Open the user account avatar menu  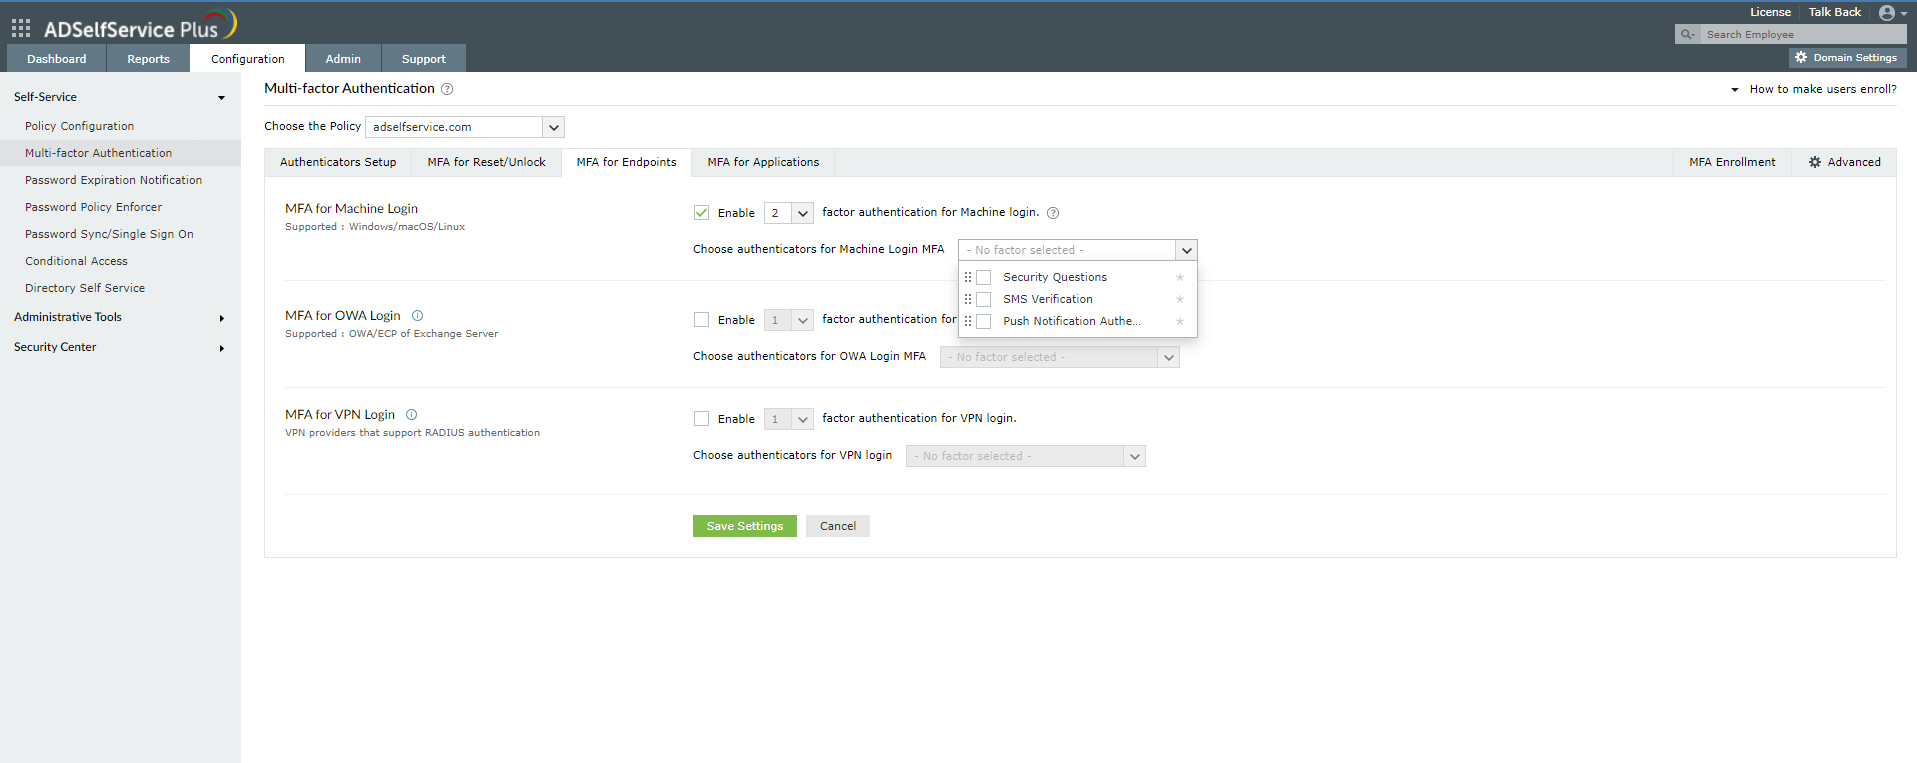1893,13
